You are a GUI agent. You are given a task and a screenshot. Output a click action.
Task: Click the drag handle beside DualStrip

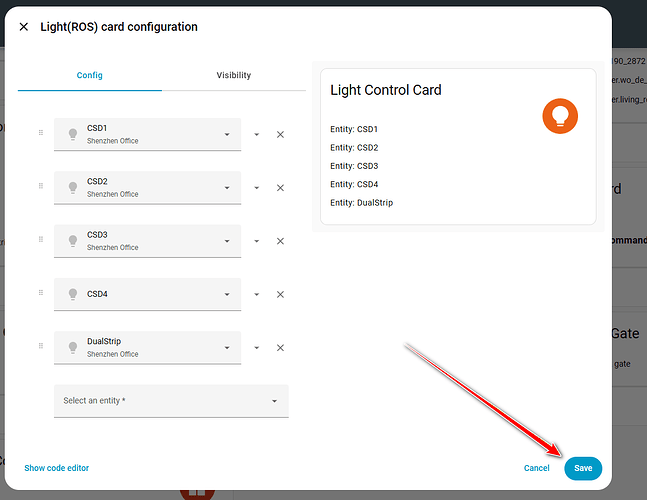tap(41, 346)
